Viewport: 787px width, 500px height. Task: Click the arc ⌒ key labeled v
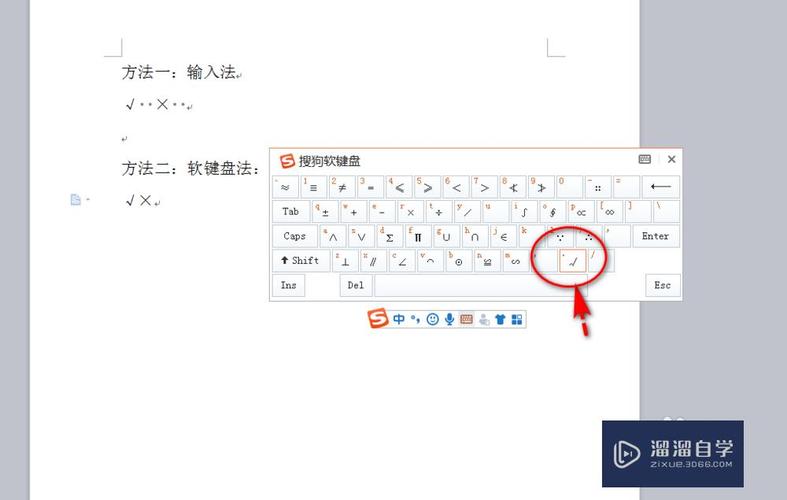click(431, 261)
